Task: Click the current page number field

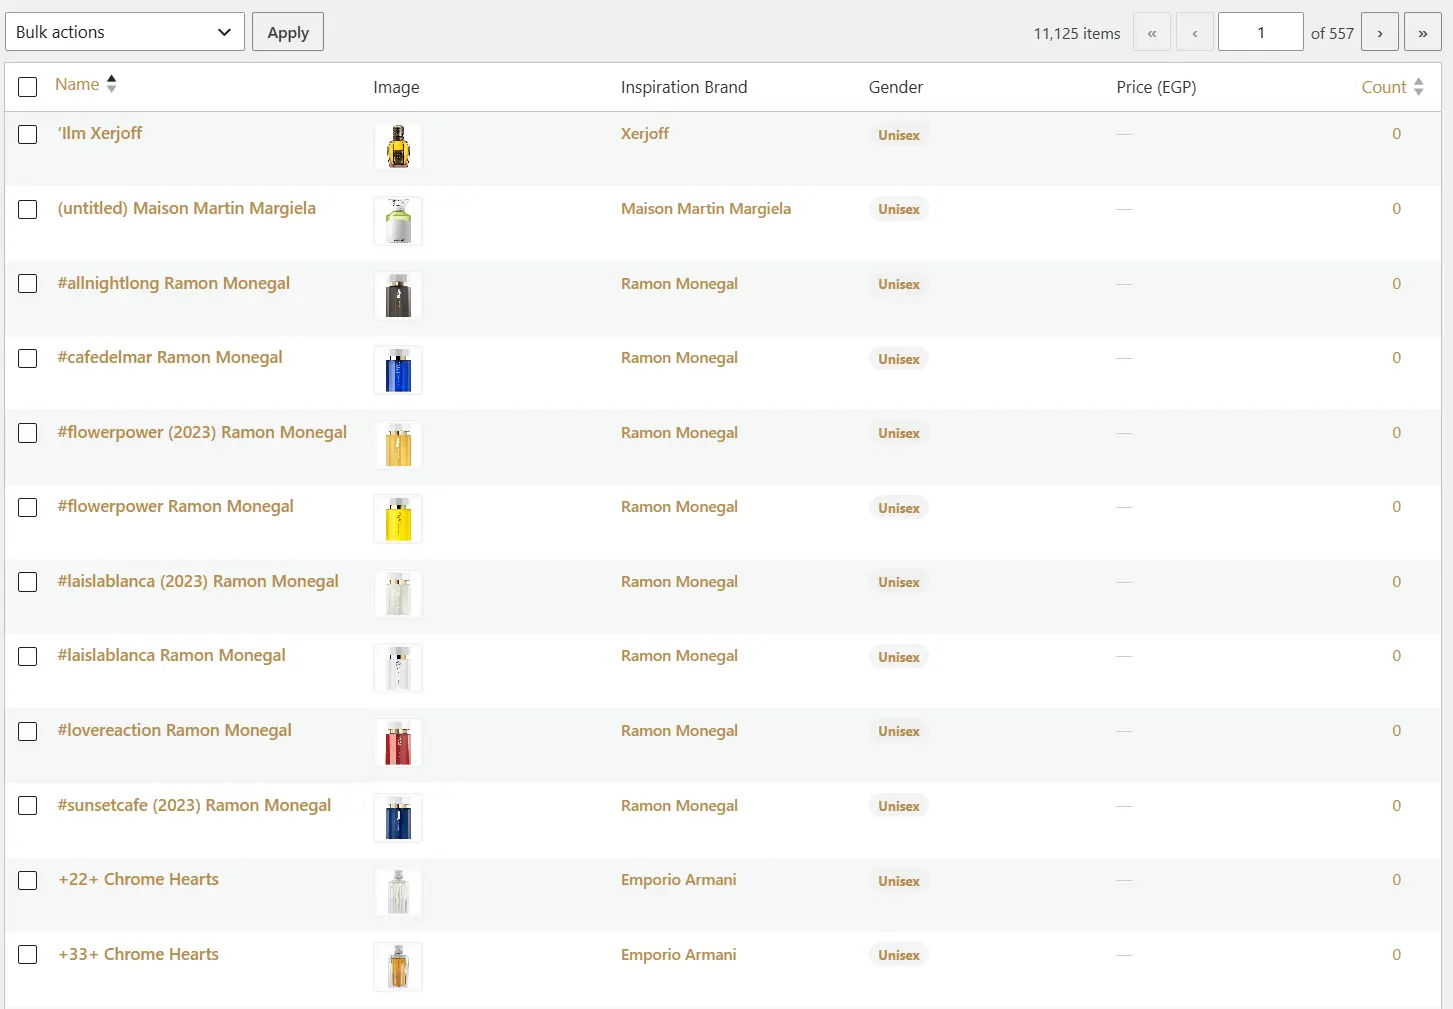Action: (x=1261, y=32)
